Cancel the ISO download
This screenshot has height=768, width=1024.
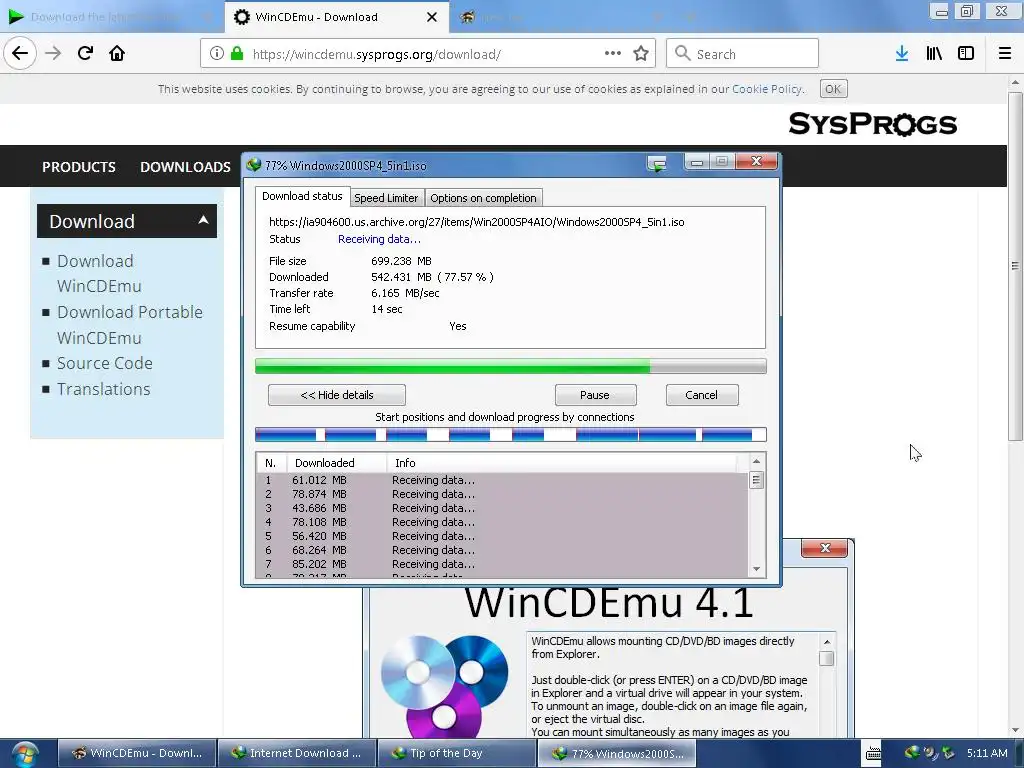[x=701, y=395]
